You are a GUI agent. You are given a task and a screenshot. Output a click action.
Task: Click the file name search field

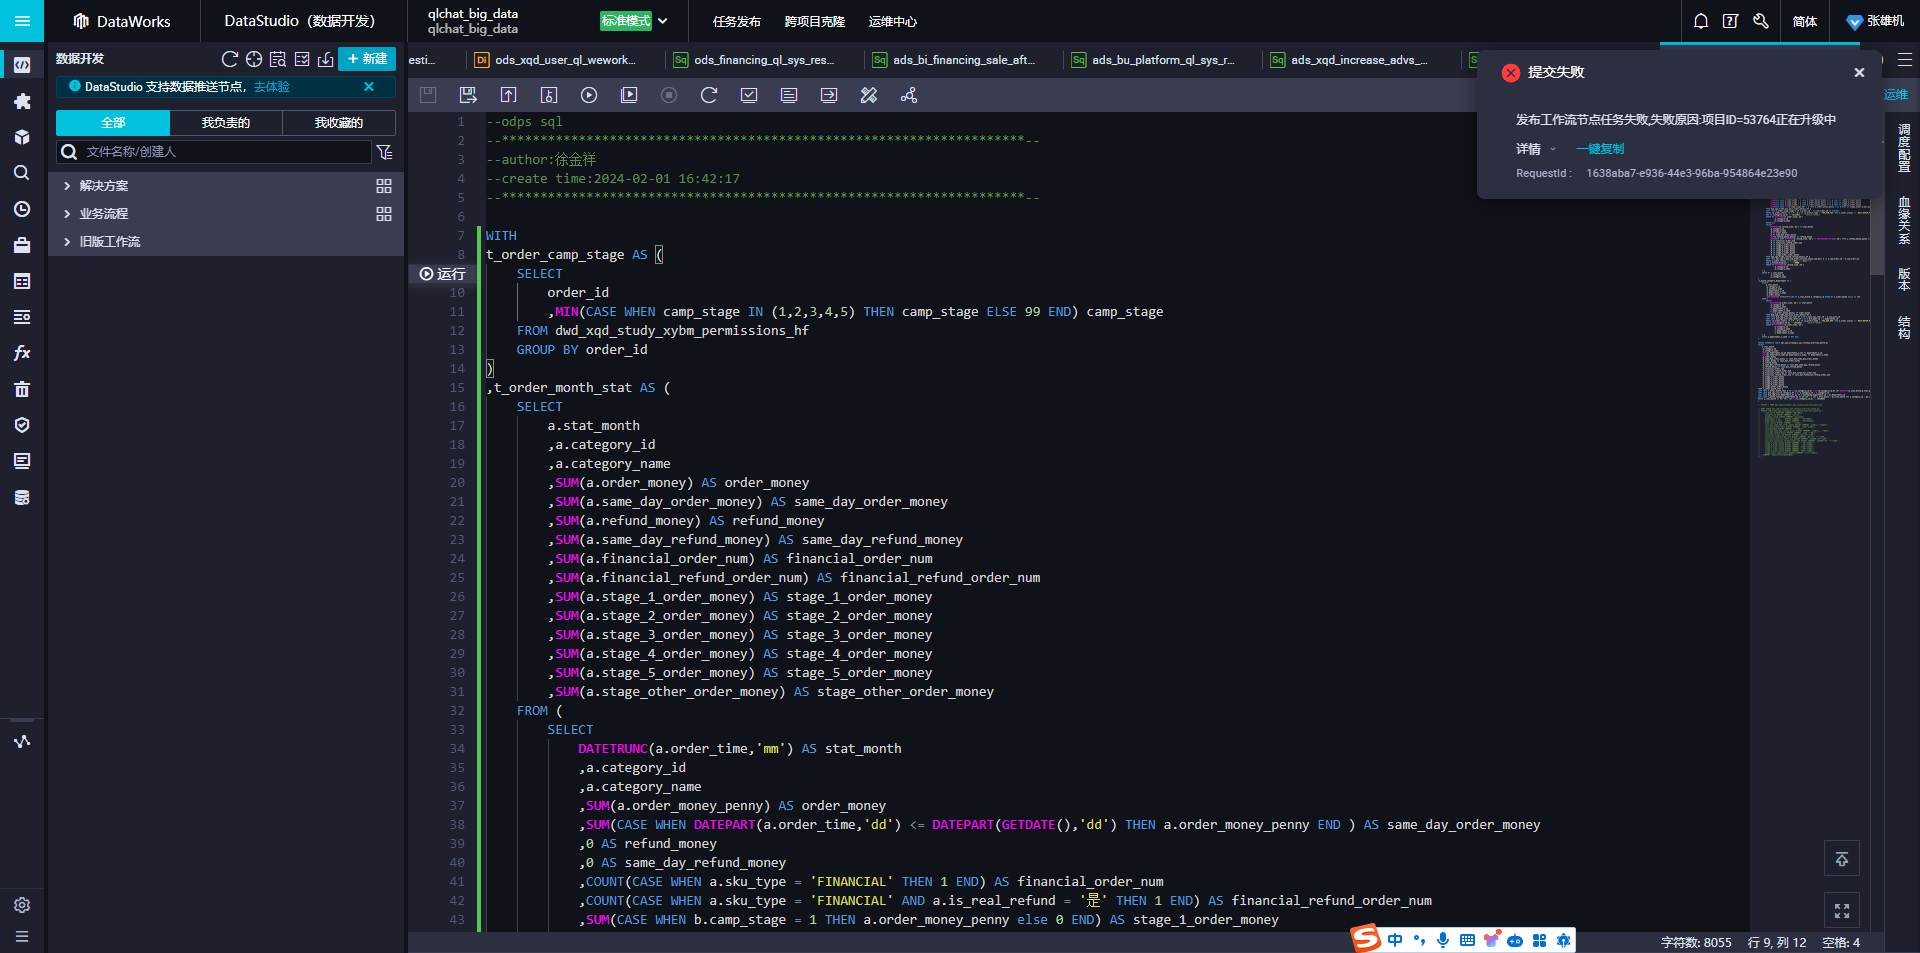214,152
